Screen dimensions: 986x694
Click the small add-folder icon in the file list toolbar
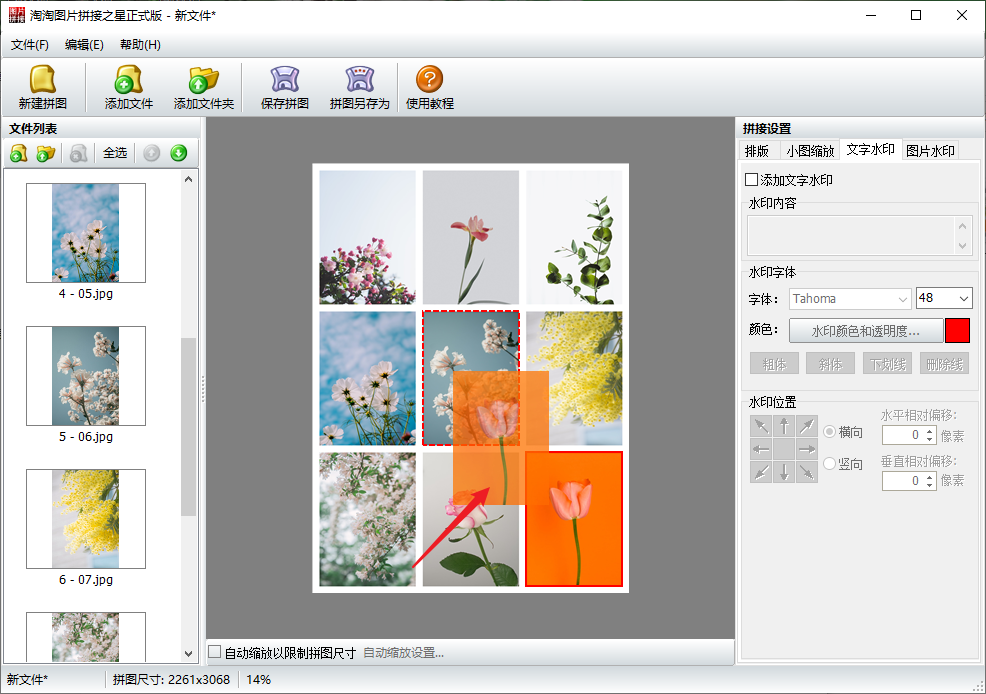pyautogui.click(x=45, y=153)
